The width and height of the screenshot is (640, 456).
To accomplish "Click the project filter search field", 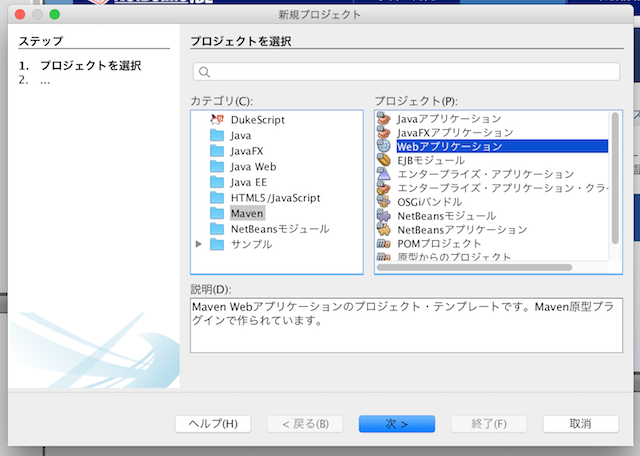I will pos(412,72).
